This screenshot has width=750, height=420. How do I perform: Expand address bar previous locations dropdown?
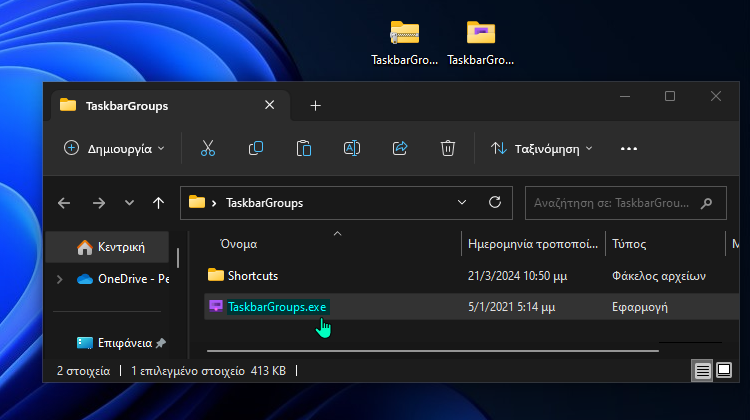[462, 202]
